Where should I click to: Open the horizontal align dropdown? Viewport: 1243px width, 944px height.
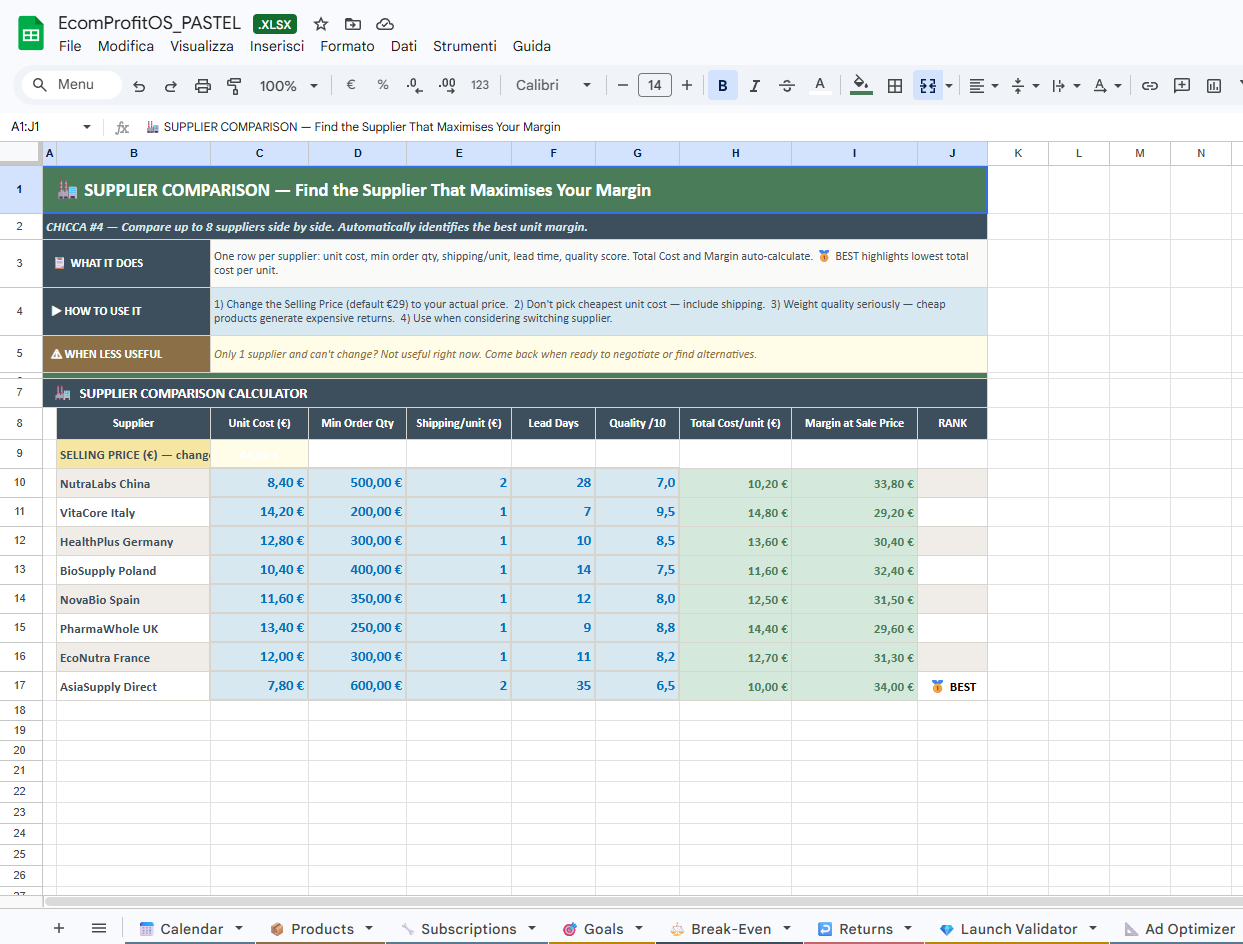[984, 86]
